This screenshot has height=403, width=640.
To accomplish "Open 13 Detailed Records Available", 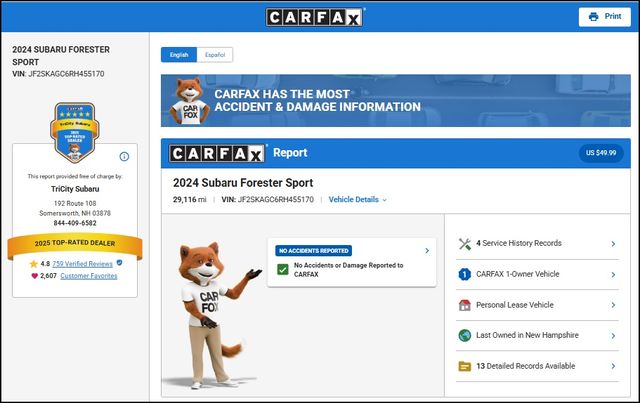I will [526, 366].
